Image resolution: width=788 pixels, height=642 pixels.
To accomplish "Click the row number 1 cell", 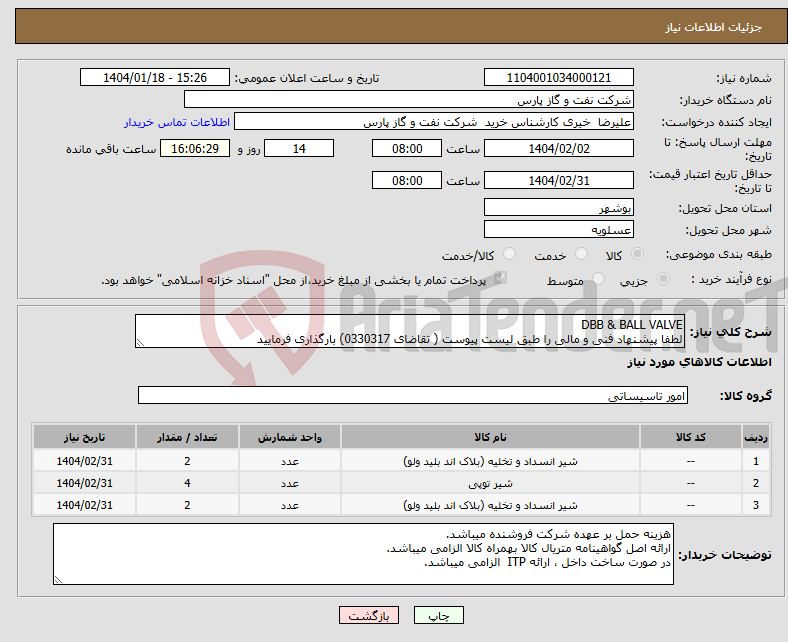I will (x=755, y=461).
